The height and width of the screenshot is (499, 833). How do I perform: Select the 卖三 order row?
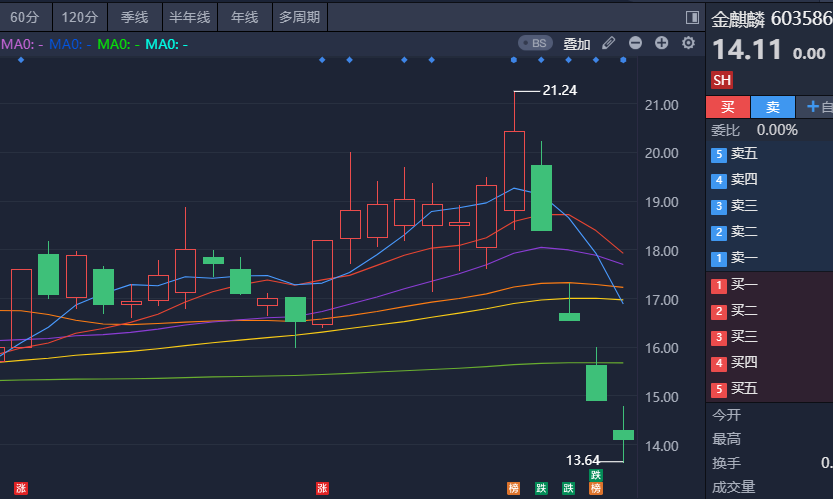tap(769, 206)
